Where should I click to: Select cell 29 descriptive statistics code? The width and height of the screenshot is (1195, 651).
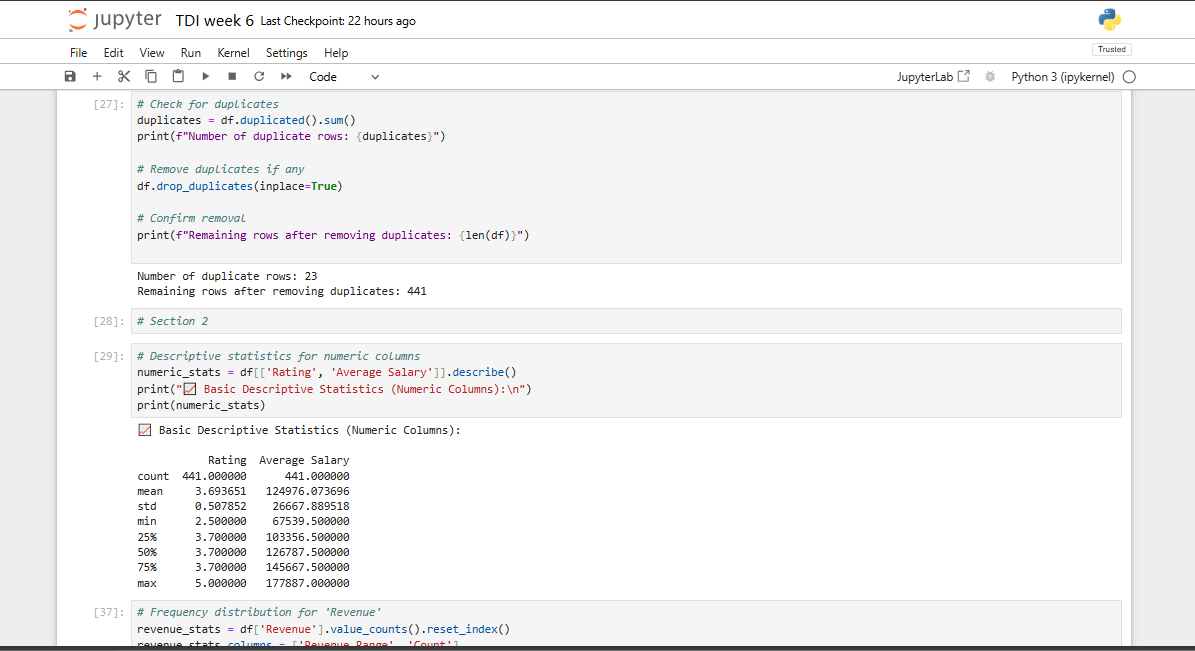pos(626,380)
